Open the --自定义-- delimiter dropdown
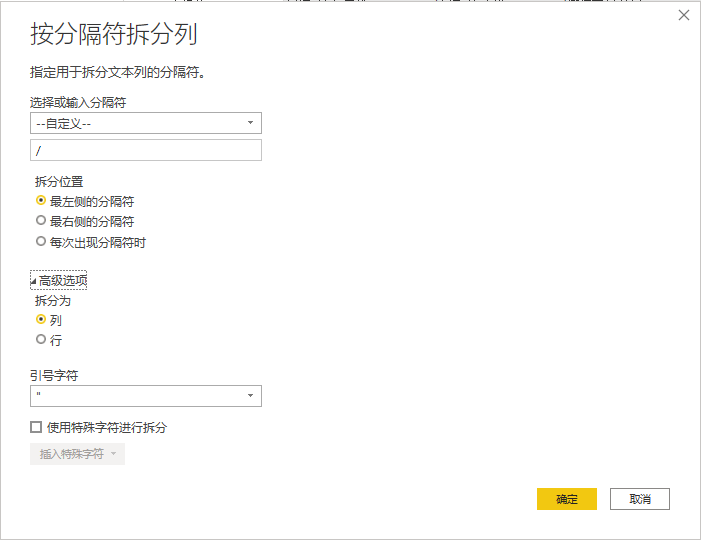This screenshot has width=701, height=540. pyautogui.click(x=146, y=123)
